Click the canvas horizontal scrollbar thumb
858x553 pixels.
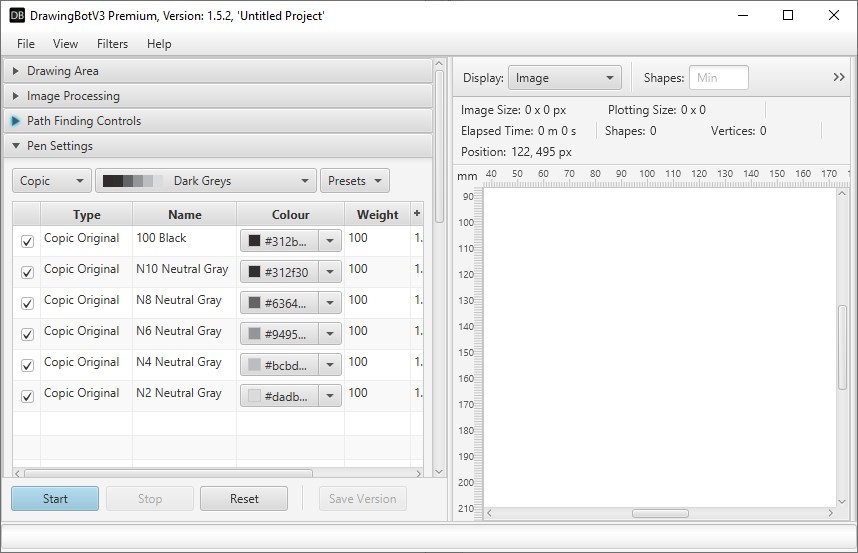pyautogui.click(x=660, y=513)
